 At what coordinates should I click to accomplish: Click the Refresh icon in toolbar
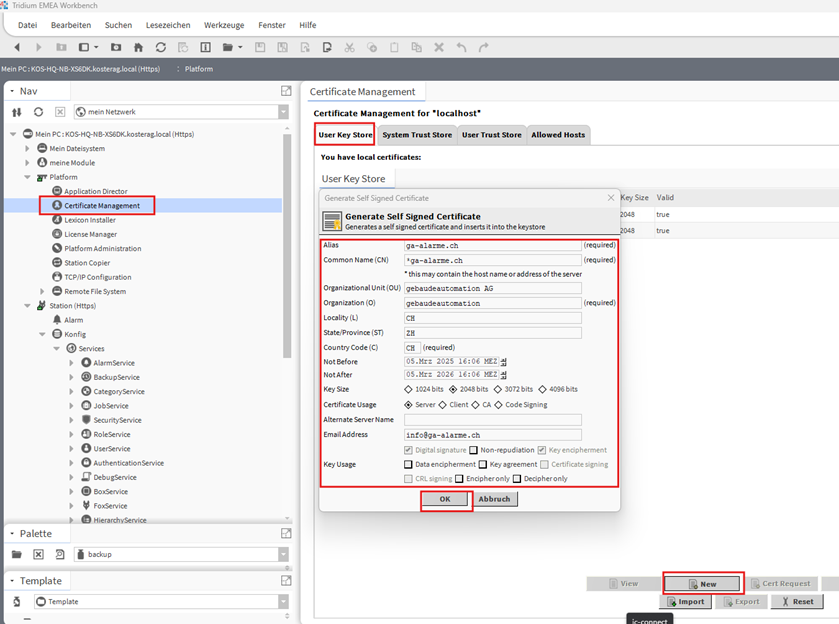[161, 47]
